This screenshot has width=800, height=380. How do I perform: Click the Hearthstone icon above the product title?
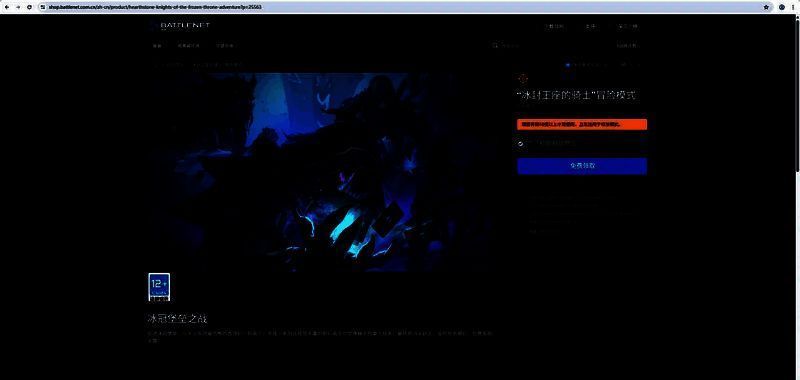(522, 79)
